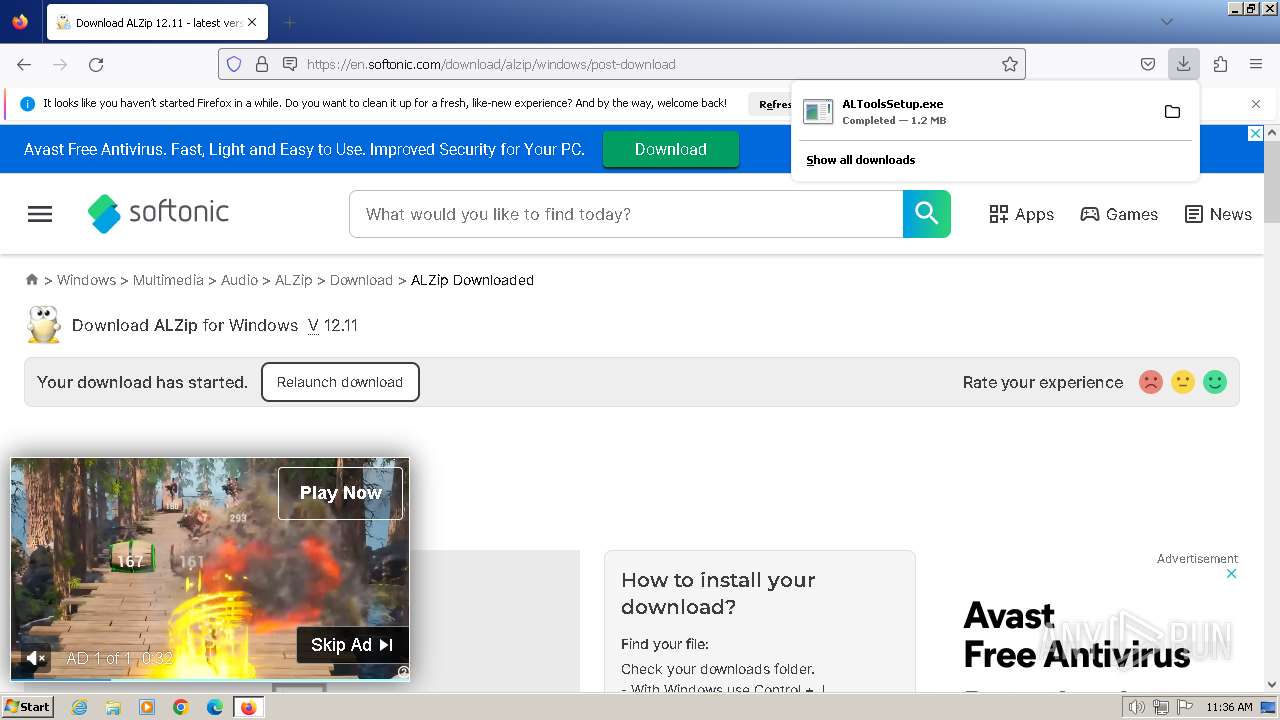Unmute the video ad
Viewport: 1280px width, 720px height.
35,658
